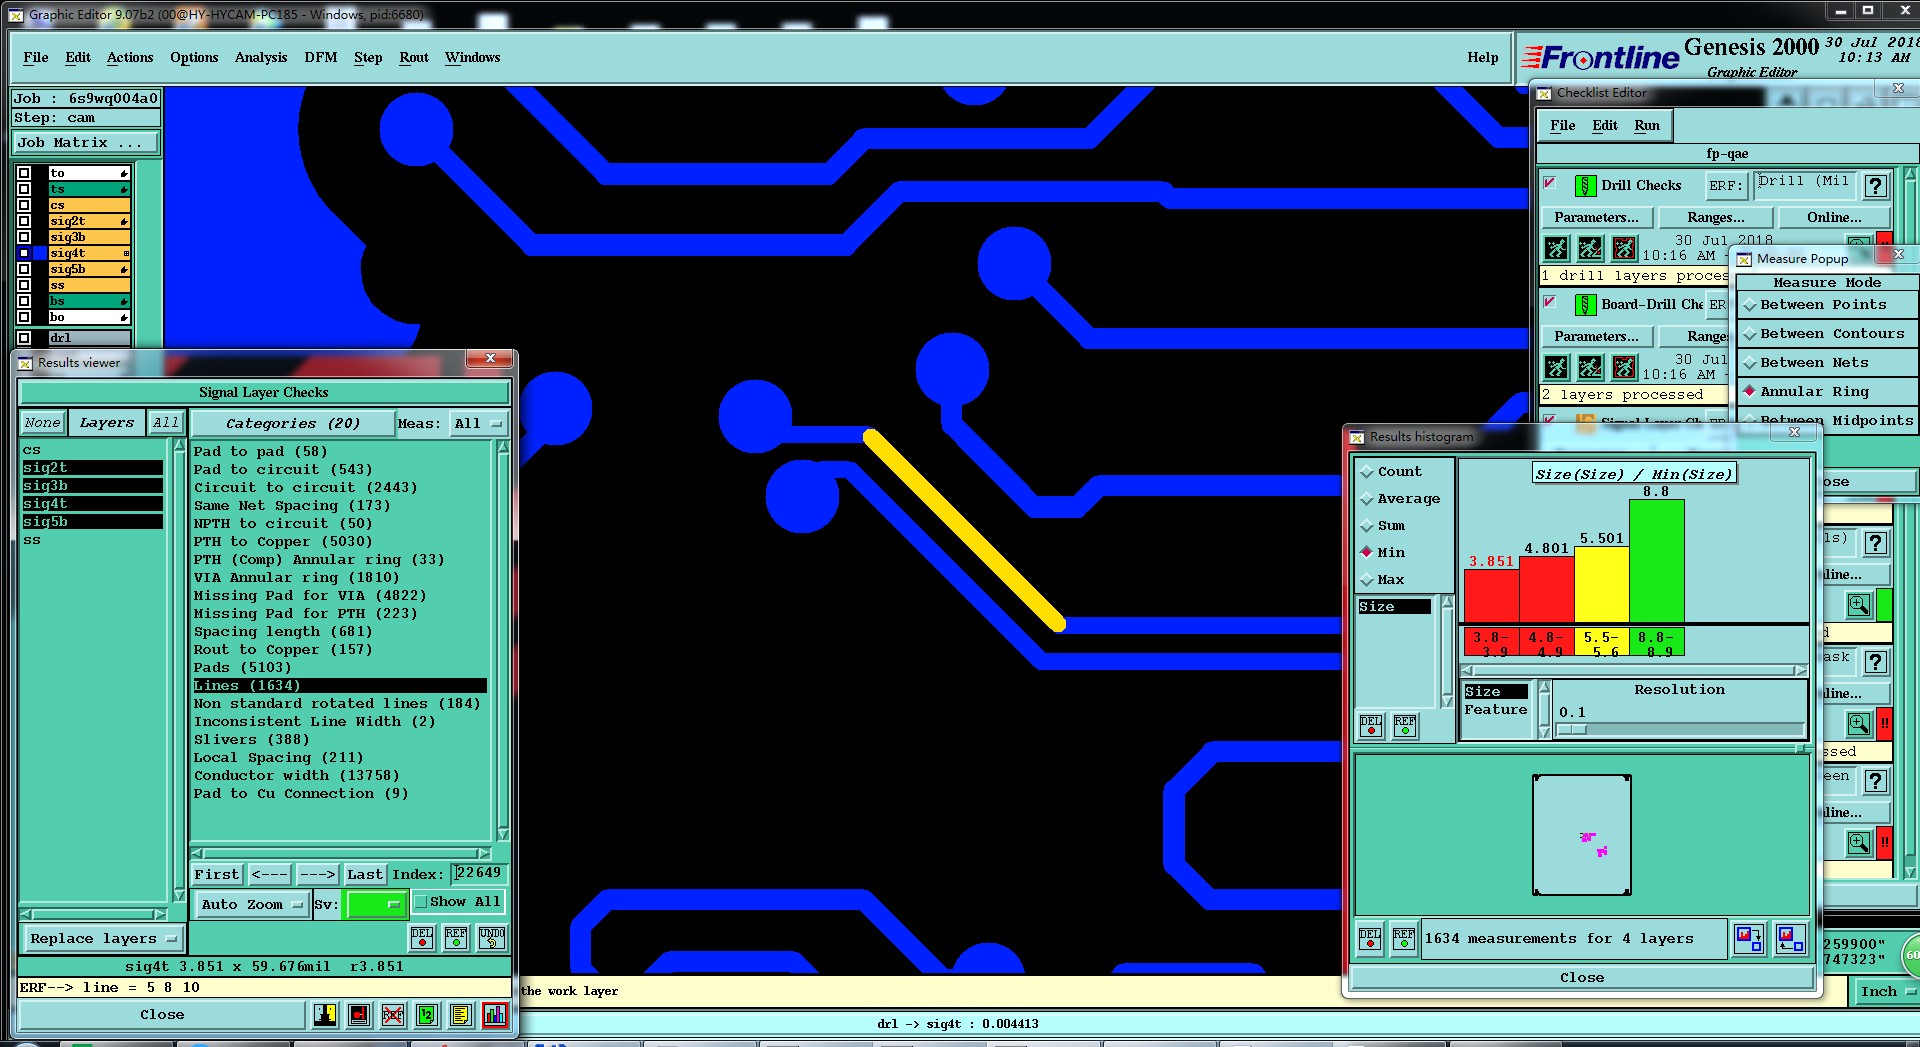This screenshot has height=1047, width=1920.
Task: Click Parameters under Drill Checks
Action: [1596, 218]
